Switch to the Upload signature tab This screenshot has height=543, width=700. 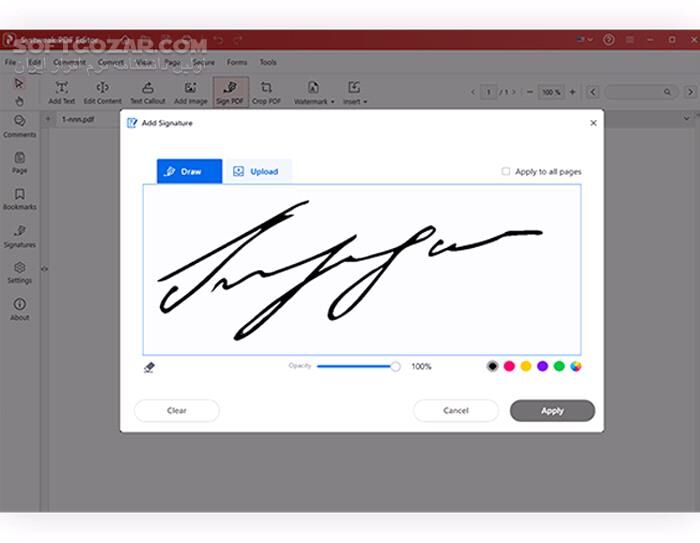(x=258, y=171)
